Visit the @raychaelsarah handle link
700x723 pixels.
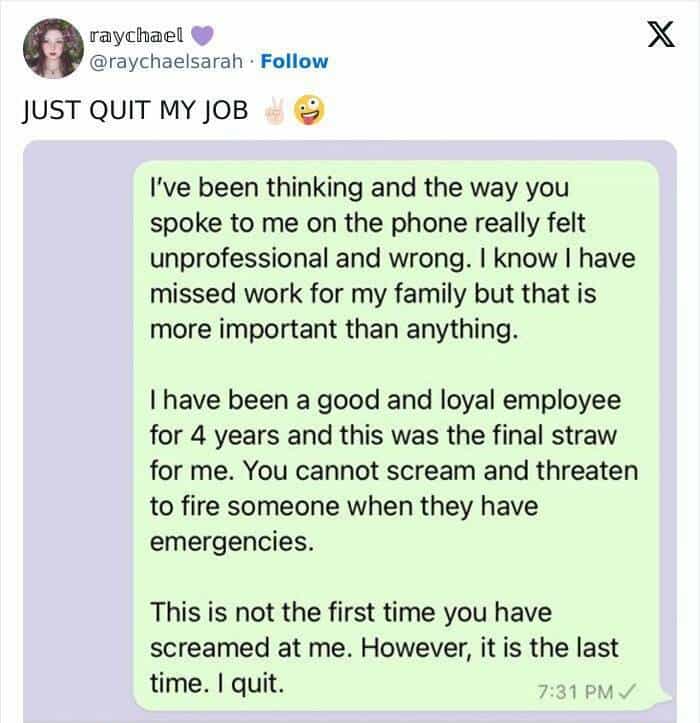pos(167,61)
